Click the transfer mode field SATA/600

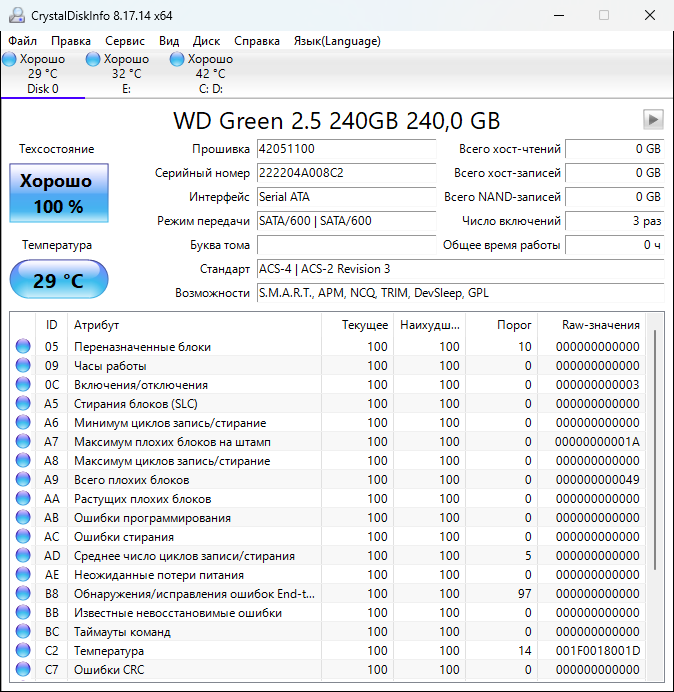346,221
